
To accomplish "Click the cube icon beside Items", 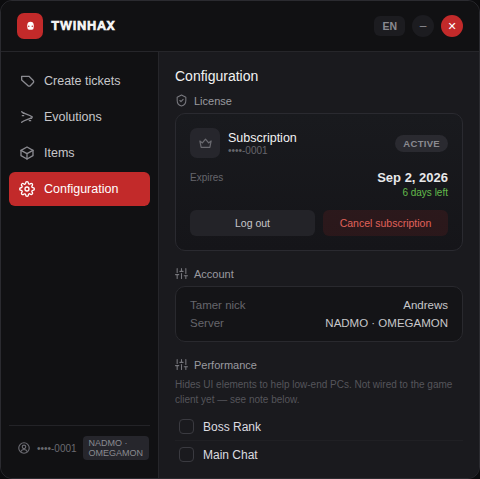I will 27,153.
